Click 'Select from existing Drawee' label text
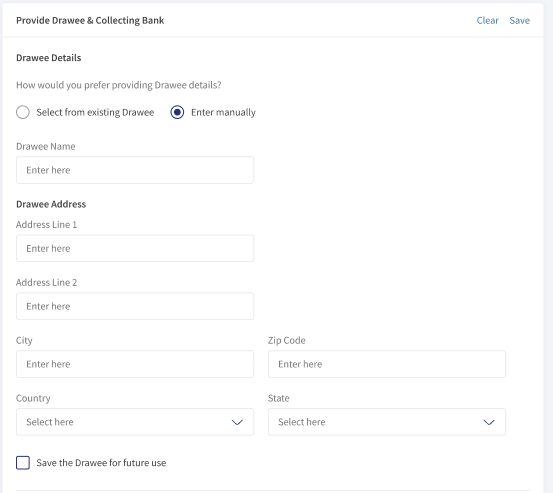 (x=95, y=112)
